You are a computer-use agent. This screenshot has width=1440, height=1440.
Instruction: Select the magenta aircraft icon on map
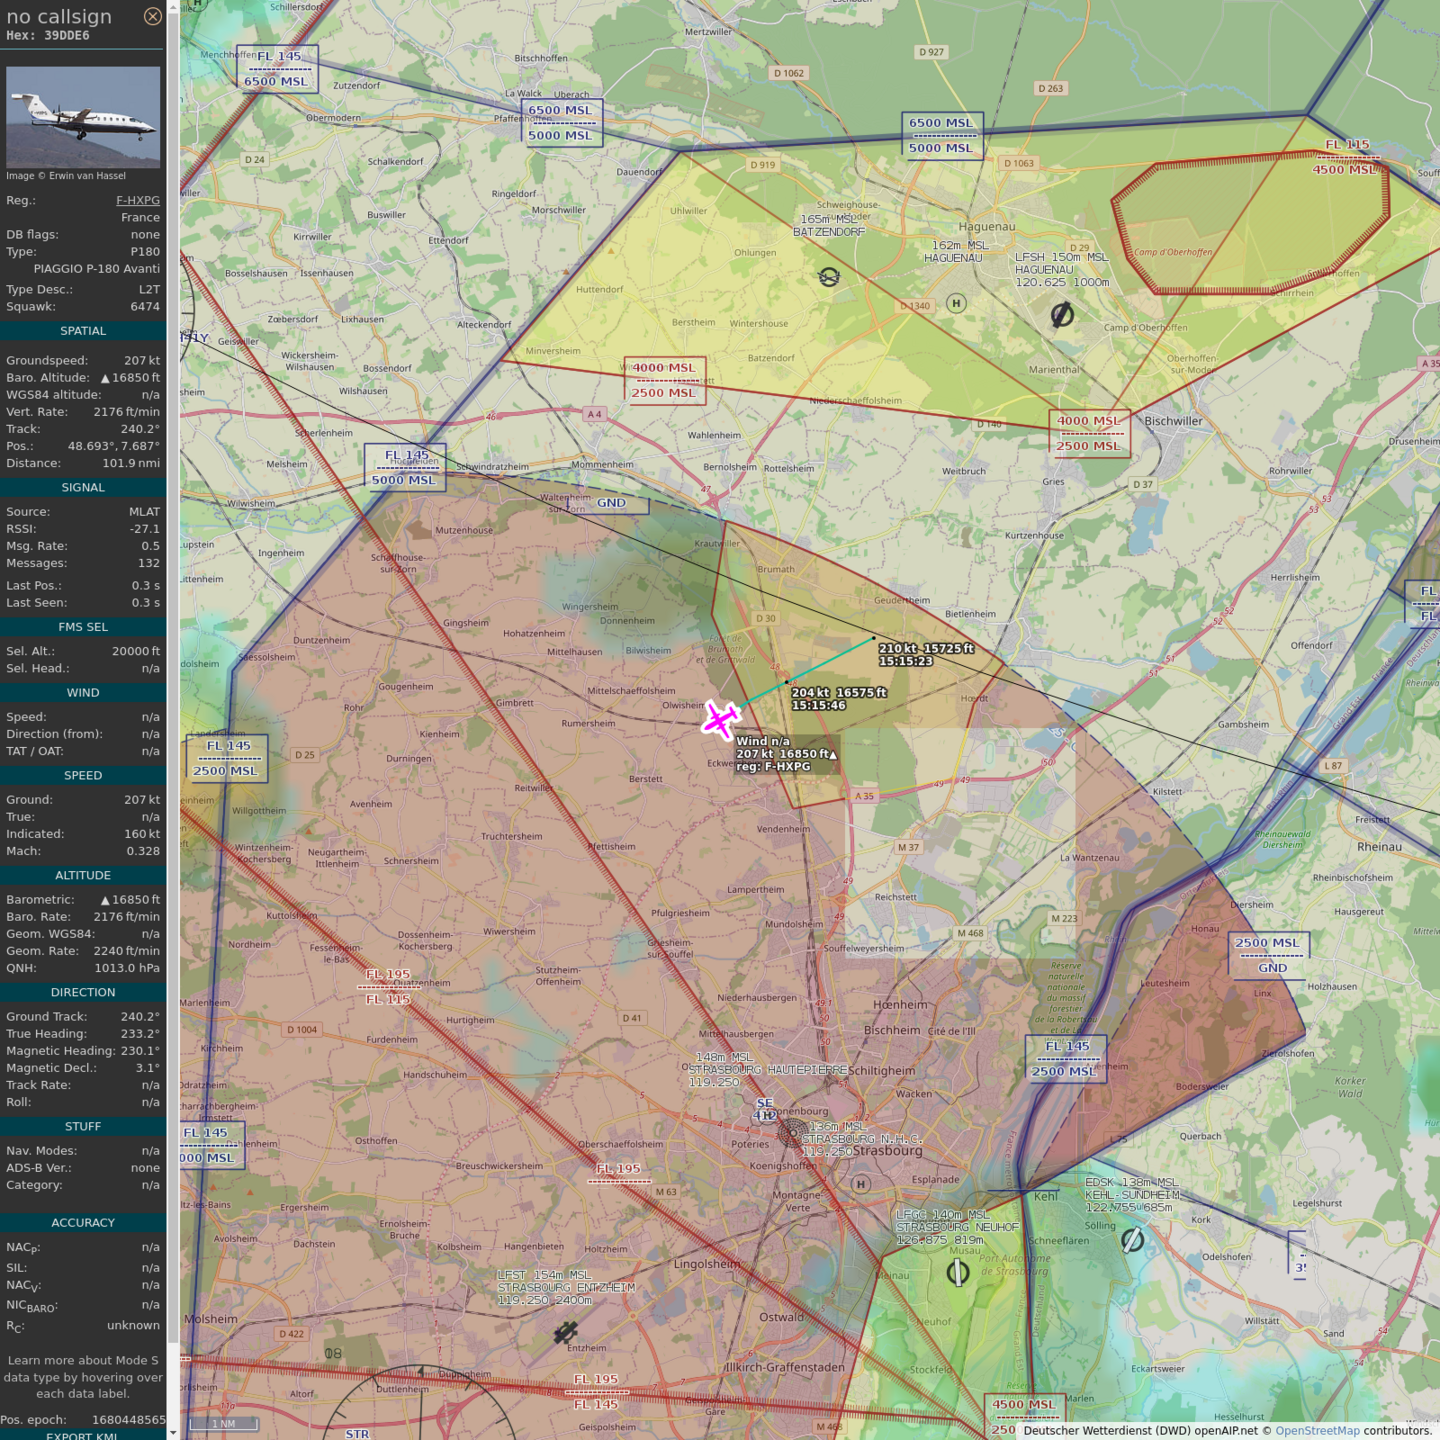point(719,720)
